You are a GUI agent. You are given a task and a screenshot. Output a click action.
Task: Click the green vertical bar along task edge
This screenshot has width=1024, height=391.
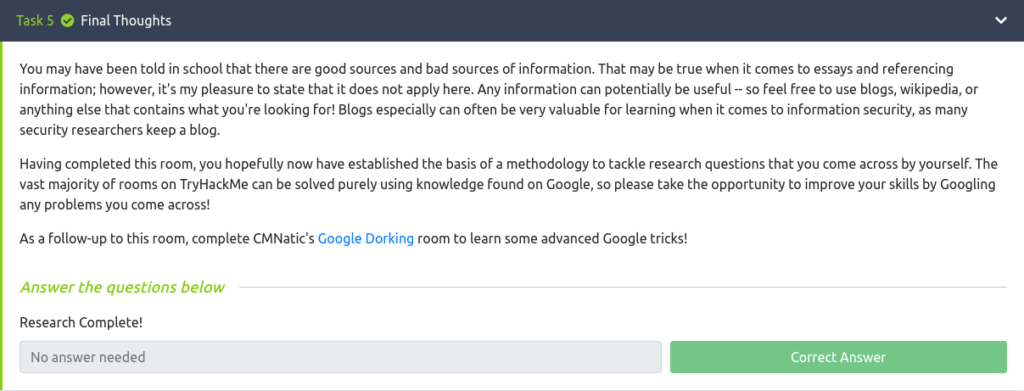click(2, 215)
